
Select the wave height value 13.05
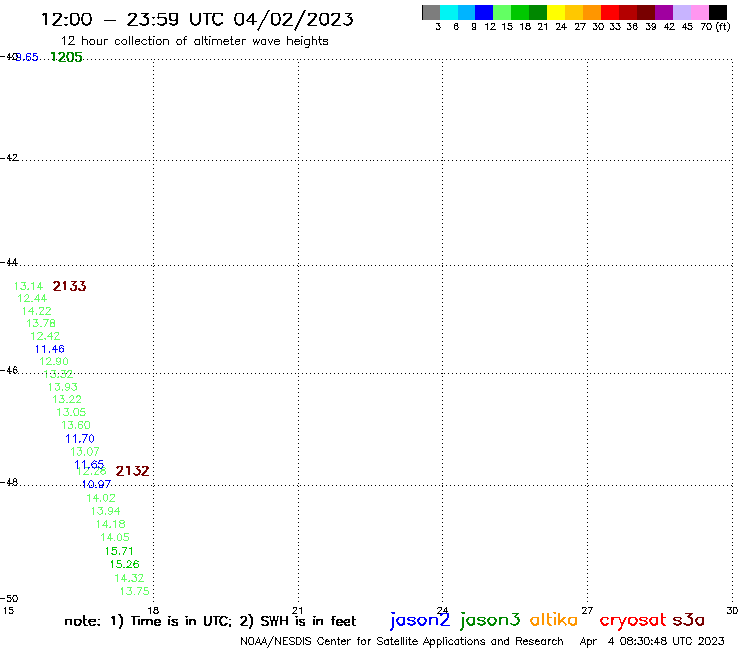[71, 412]
